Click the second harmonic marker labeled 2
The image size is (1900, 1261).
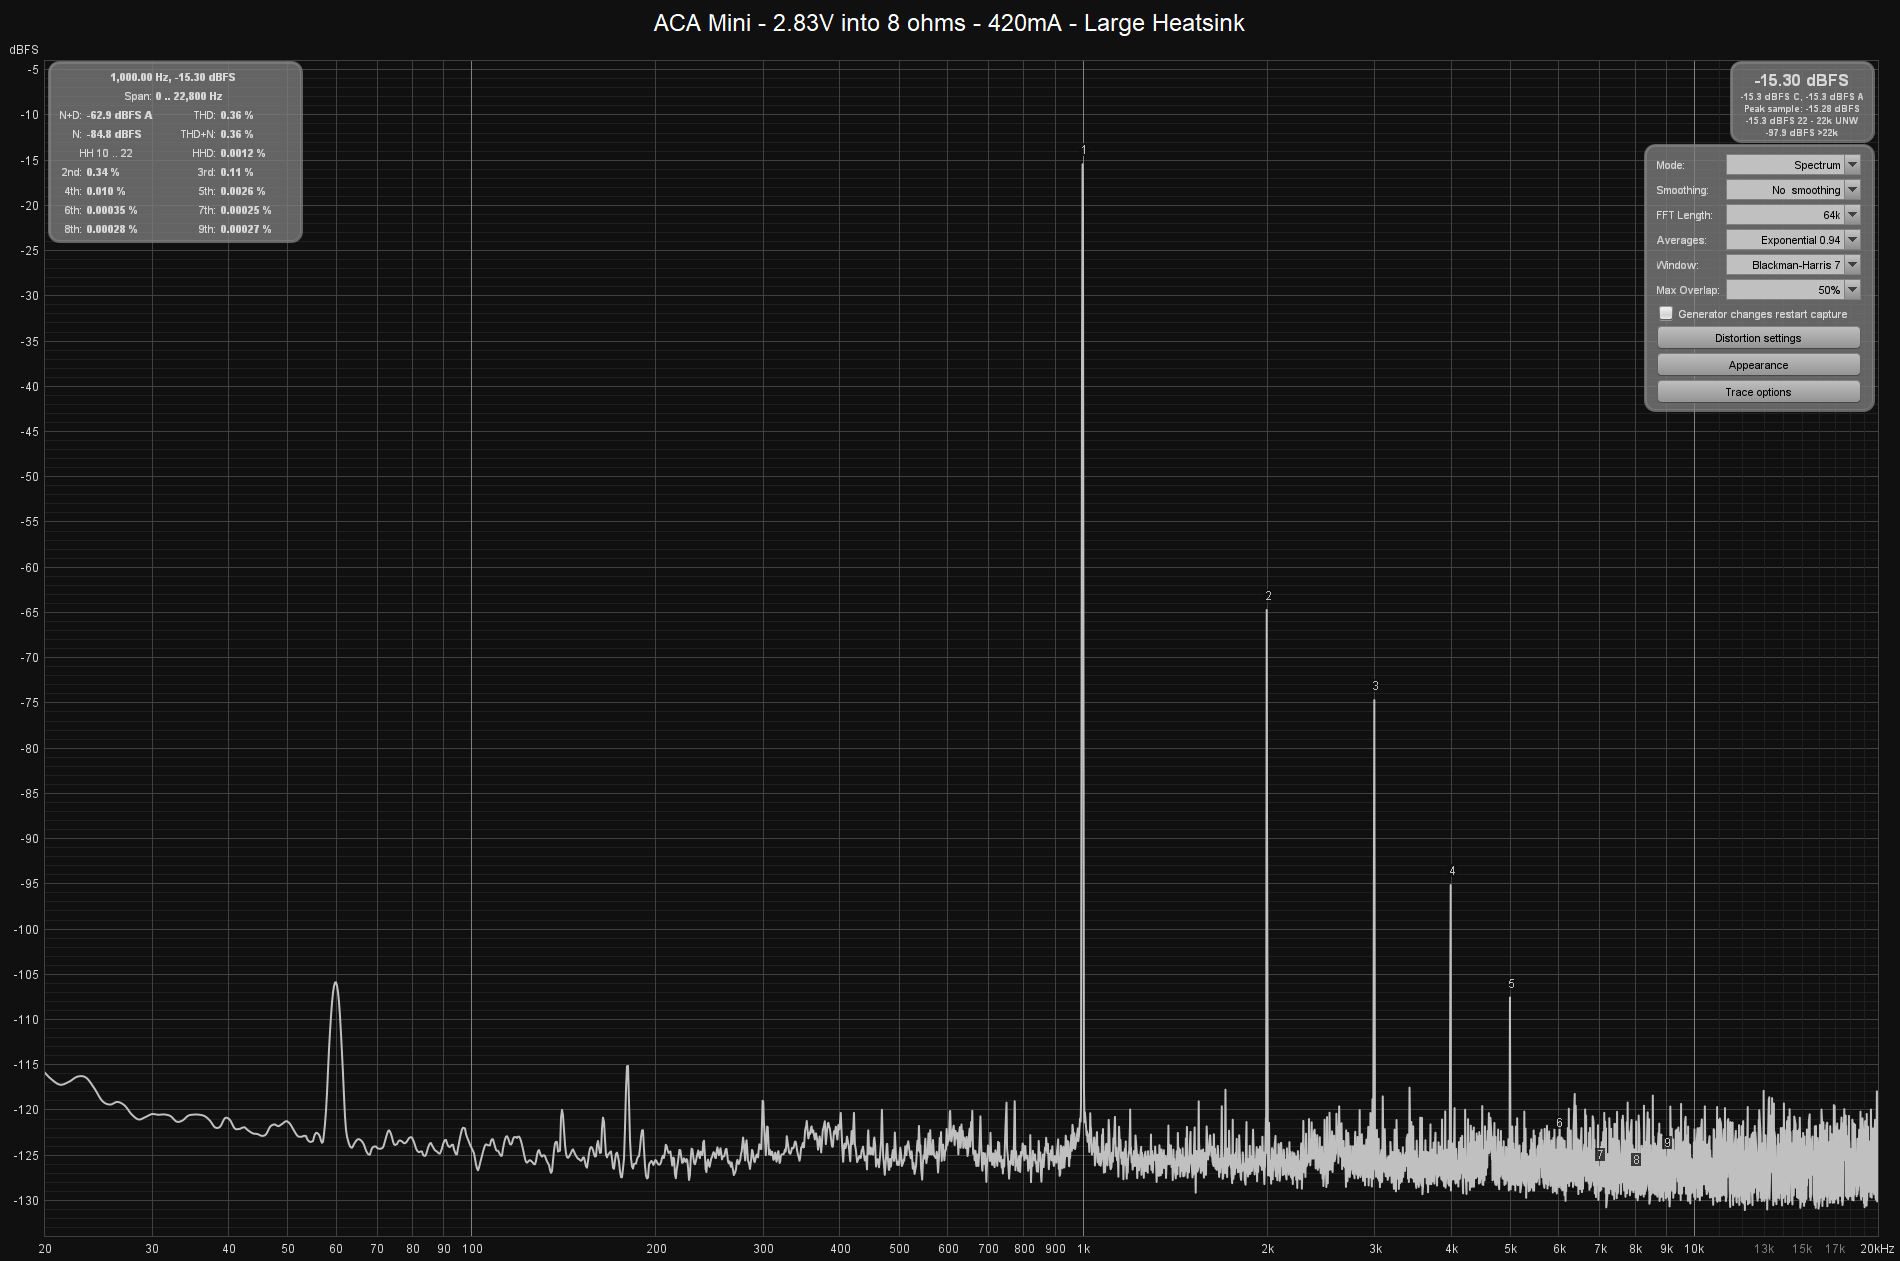[x=1268, y=596]
